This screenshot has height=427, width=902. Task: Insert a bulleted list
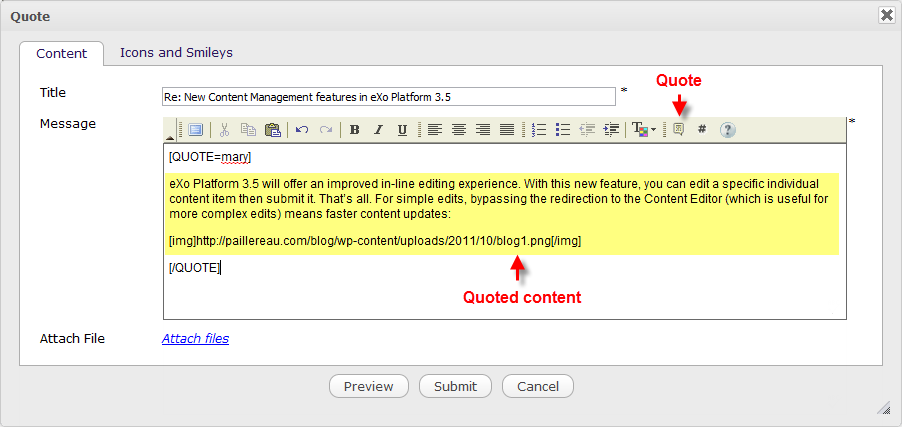[563, 130]
